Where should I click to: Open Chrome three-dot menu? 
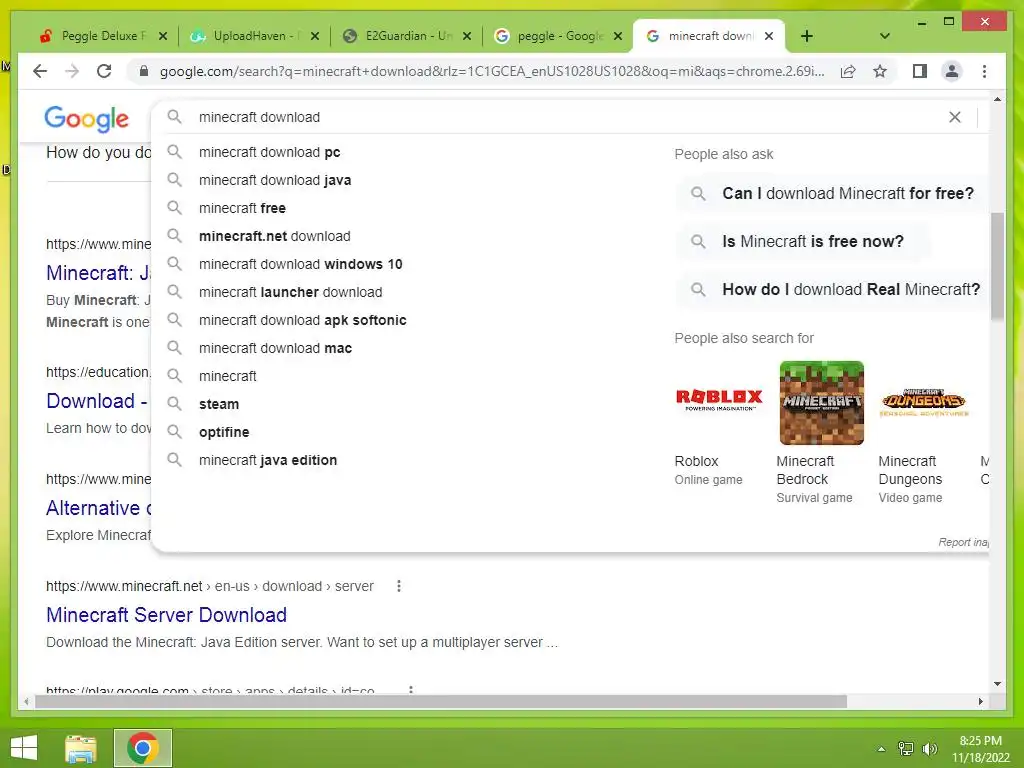[984, 71]
